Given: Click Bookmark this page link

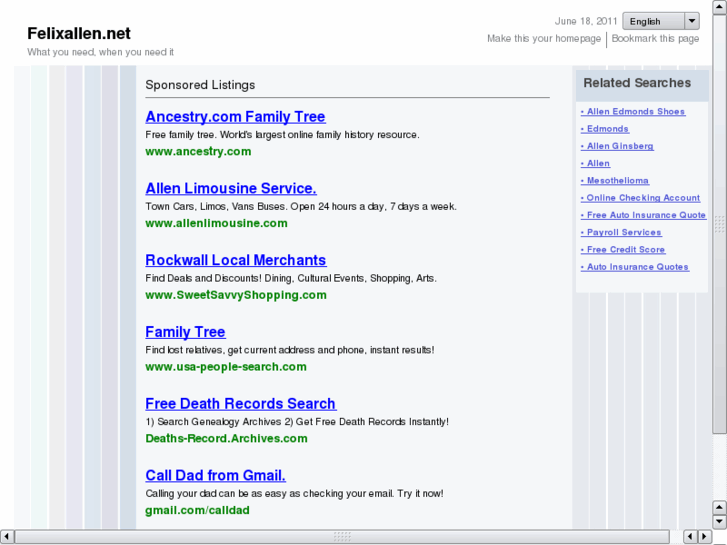Looking at the screenshot, I should click(x=655, y=38).
